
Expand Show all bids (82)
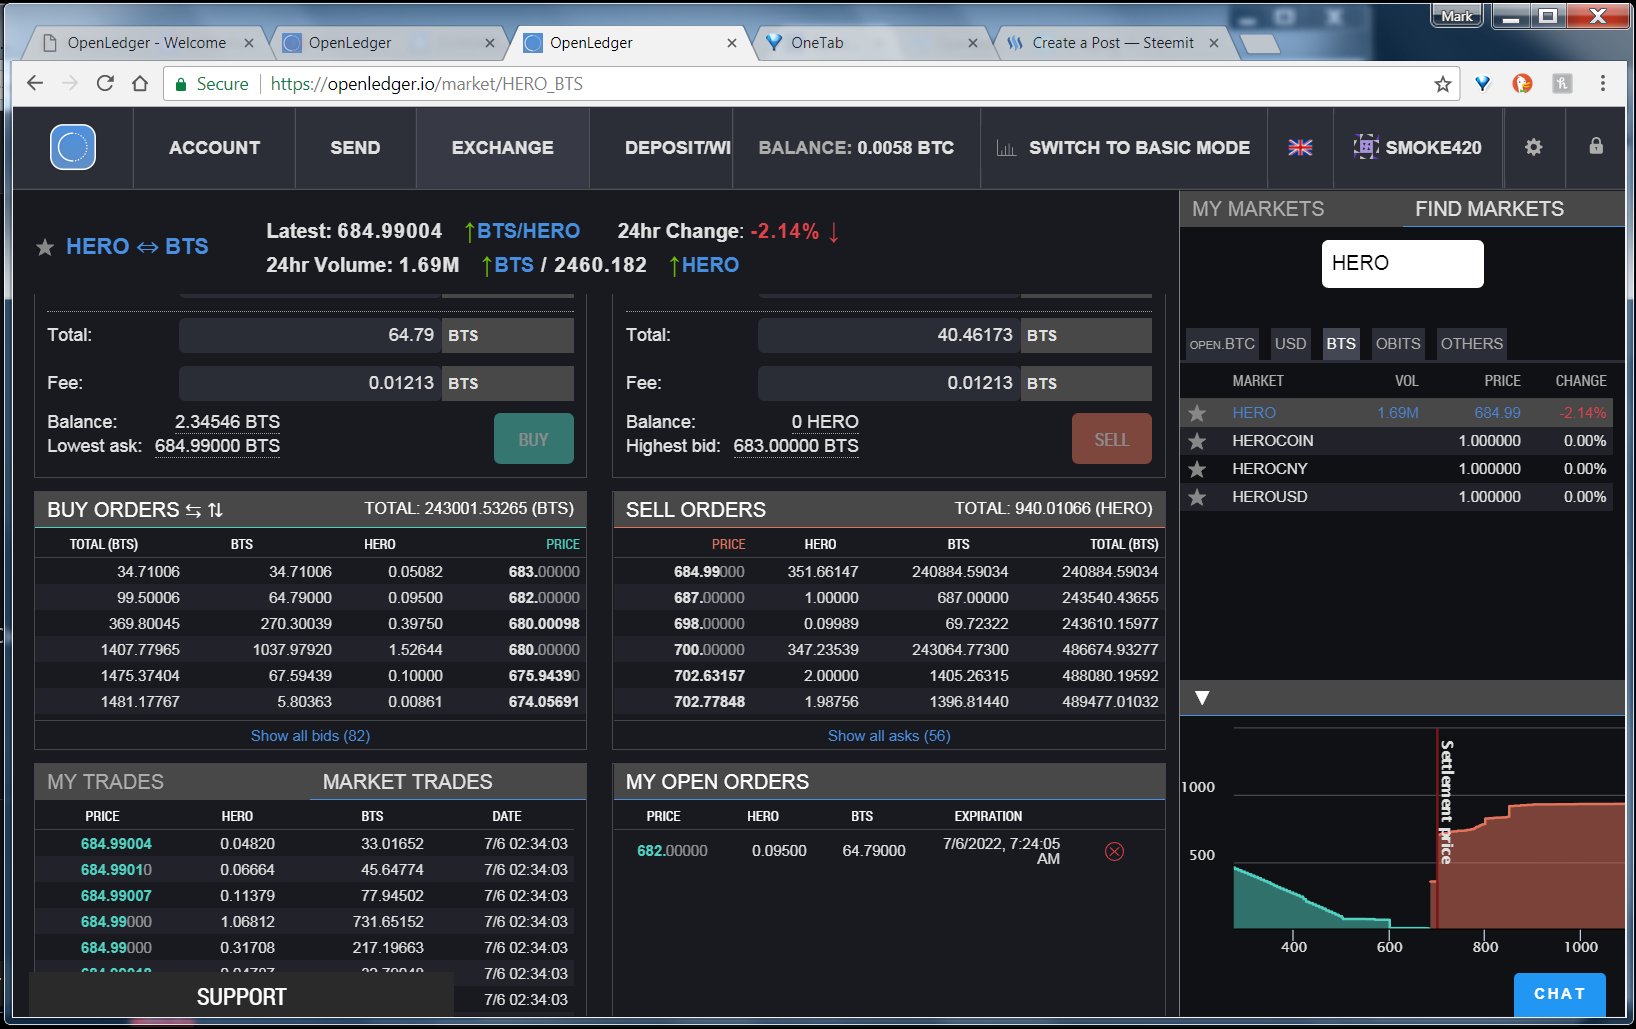(x=310, y=736)
